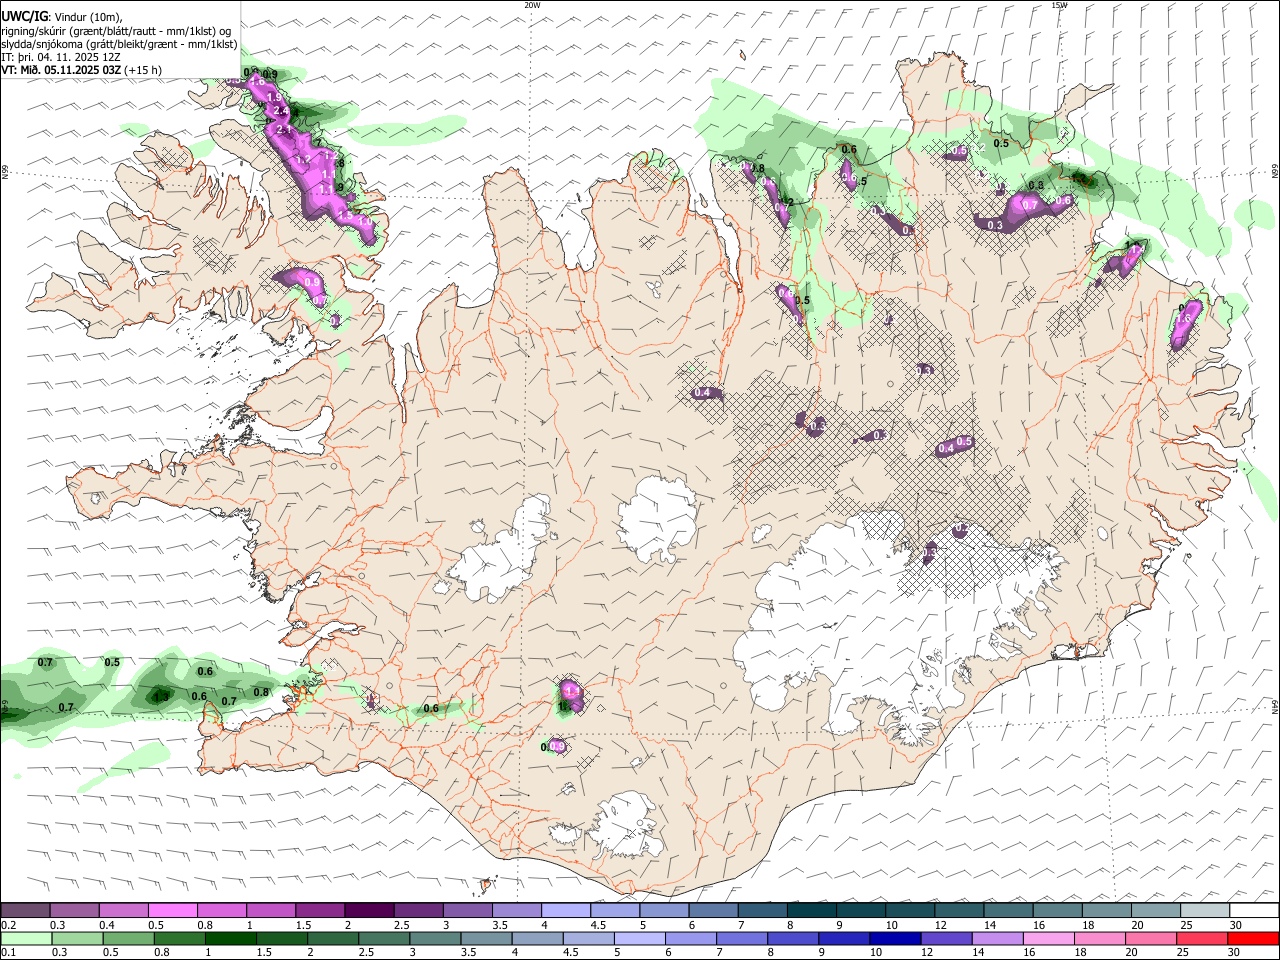The height and width of the screenshot is (960, 1280).
Task: Click the 'UWC/IG: Vindur (10m)' title text
Action: (x=61, y=17)
